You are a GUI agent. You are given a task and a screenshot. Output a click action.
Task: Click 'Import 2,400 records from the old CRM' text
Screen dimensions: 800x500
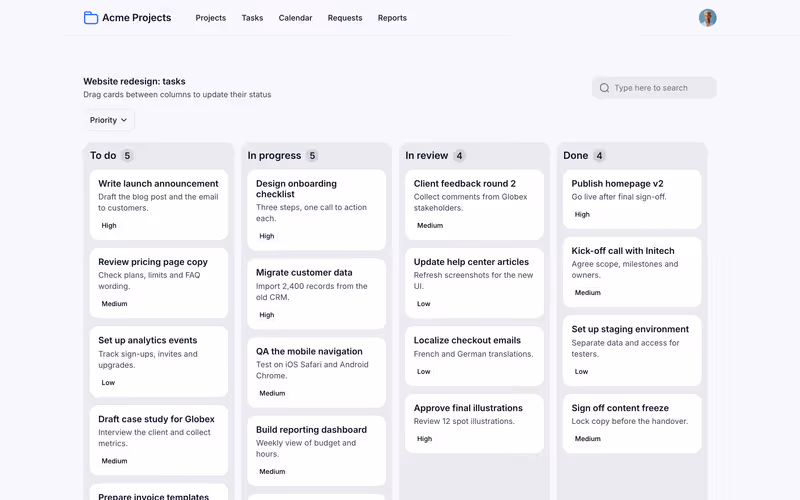(312, 292)
